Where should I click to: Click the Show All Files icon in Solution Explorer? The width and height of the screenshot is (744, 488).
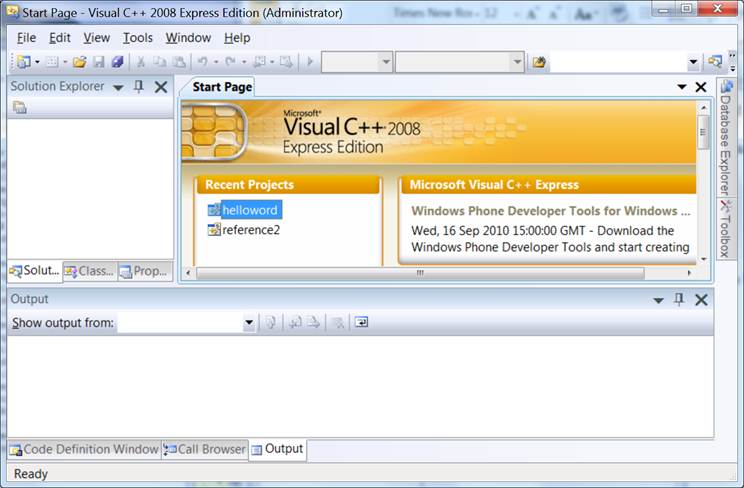pyautogui.click(x=19, y=107)
